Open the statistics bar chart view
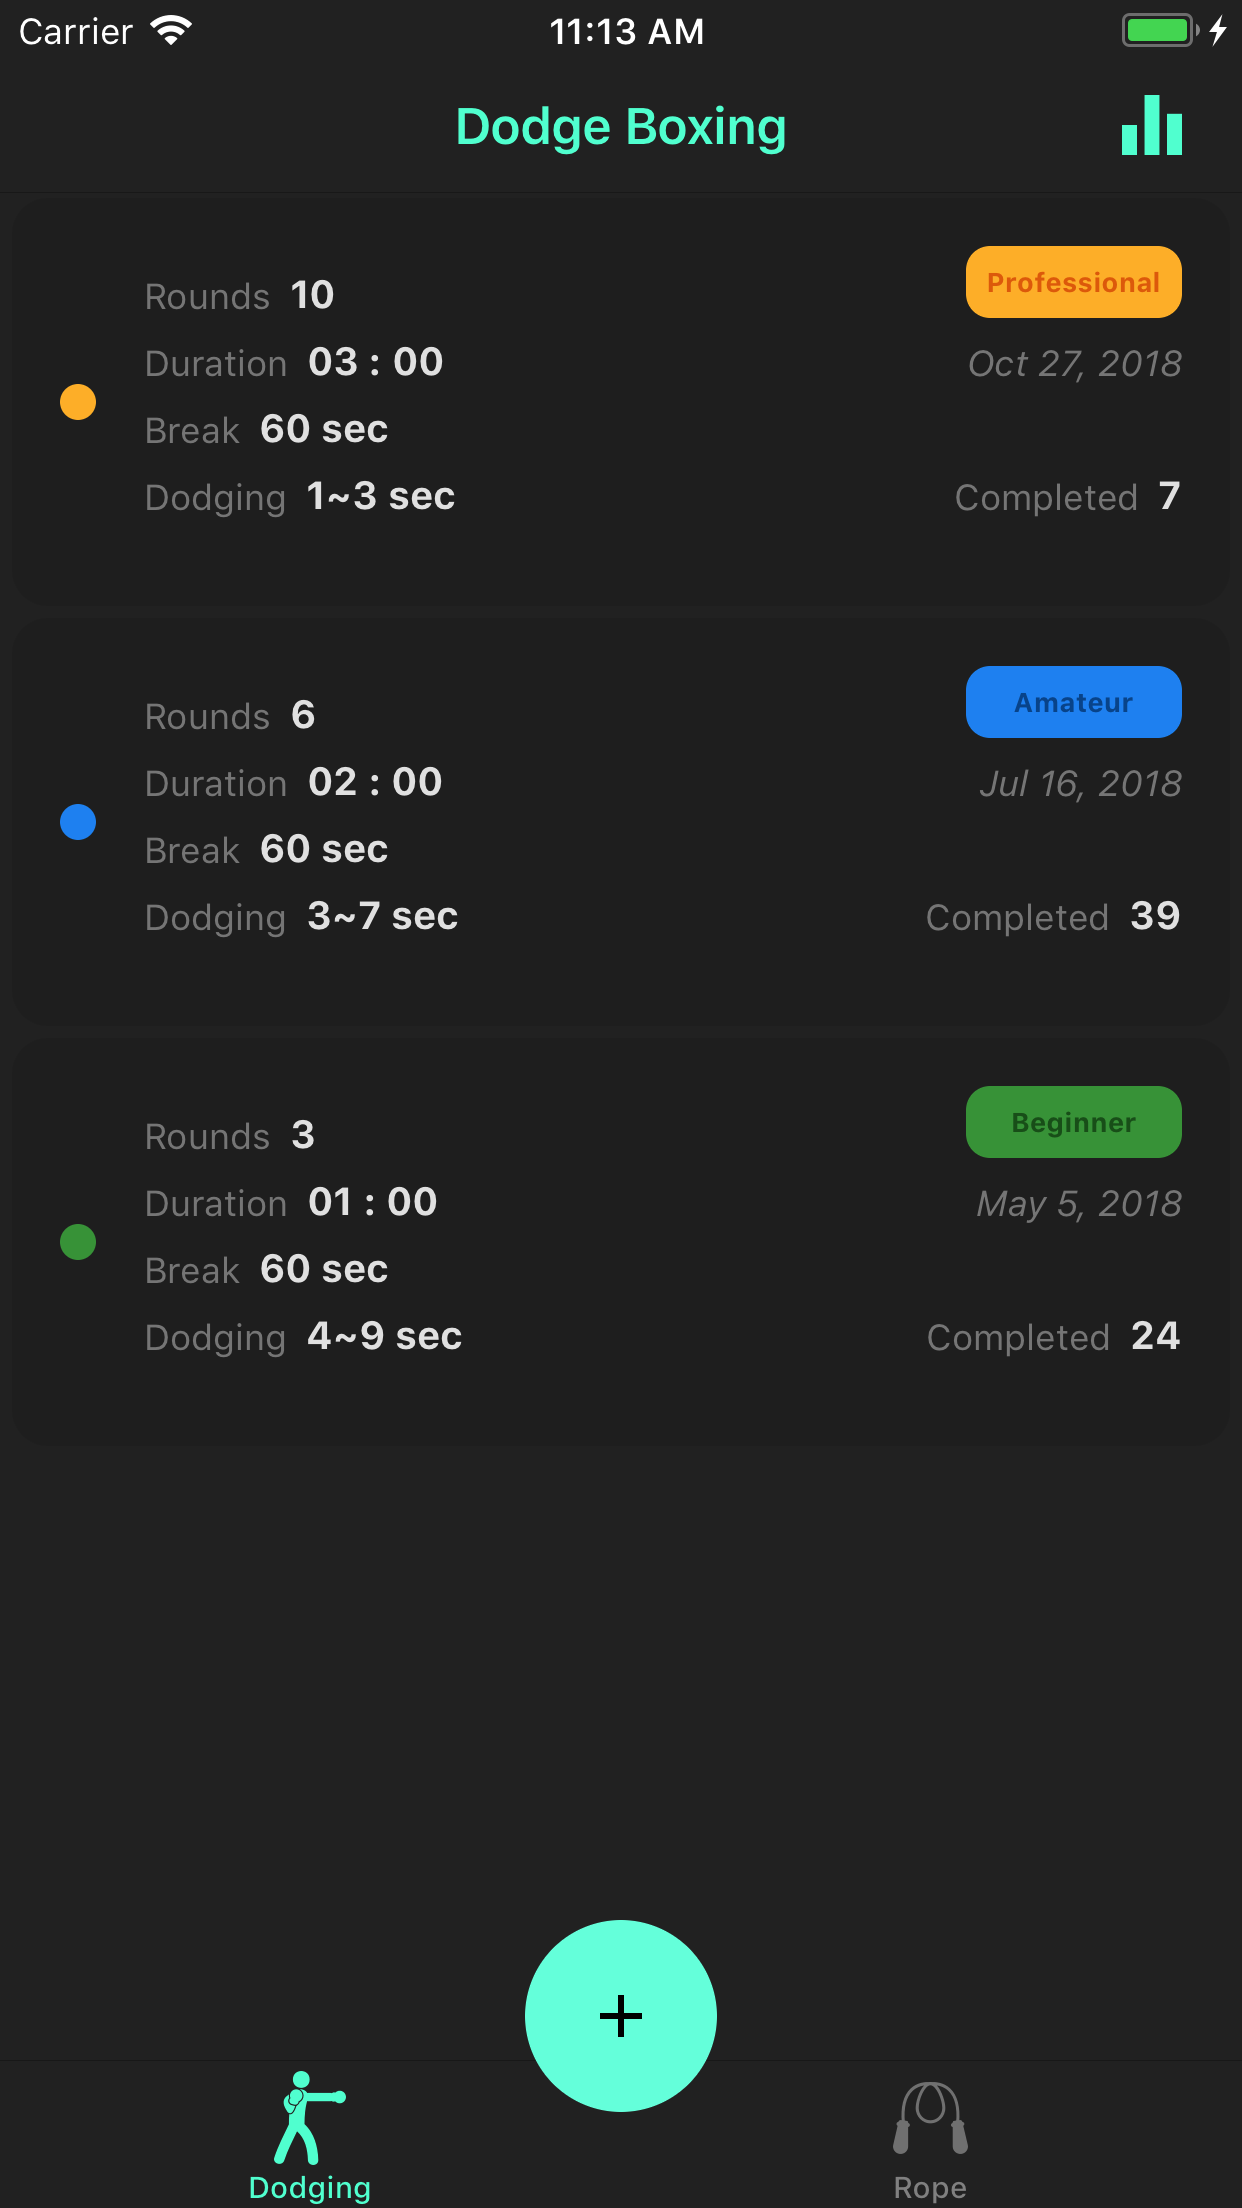Image resolution: width=1242 pixels, height=2208 pixels. [1151, 126]
